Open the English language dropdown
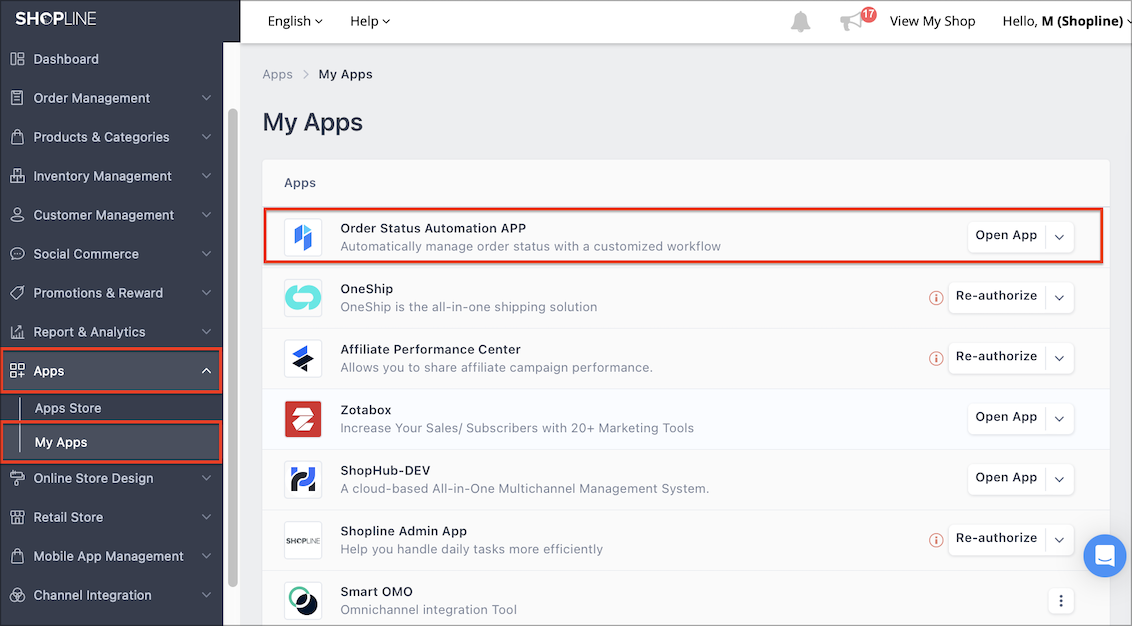The height and width of the screenshot is (626, 1132). click(295, 22)
